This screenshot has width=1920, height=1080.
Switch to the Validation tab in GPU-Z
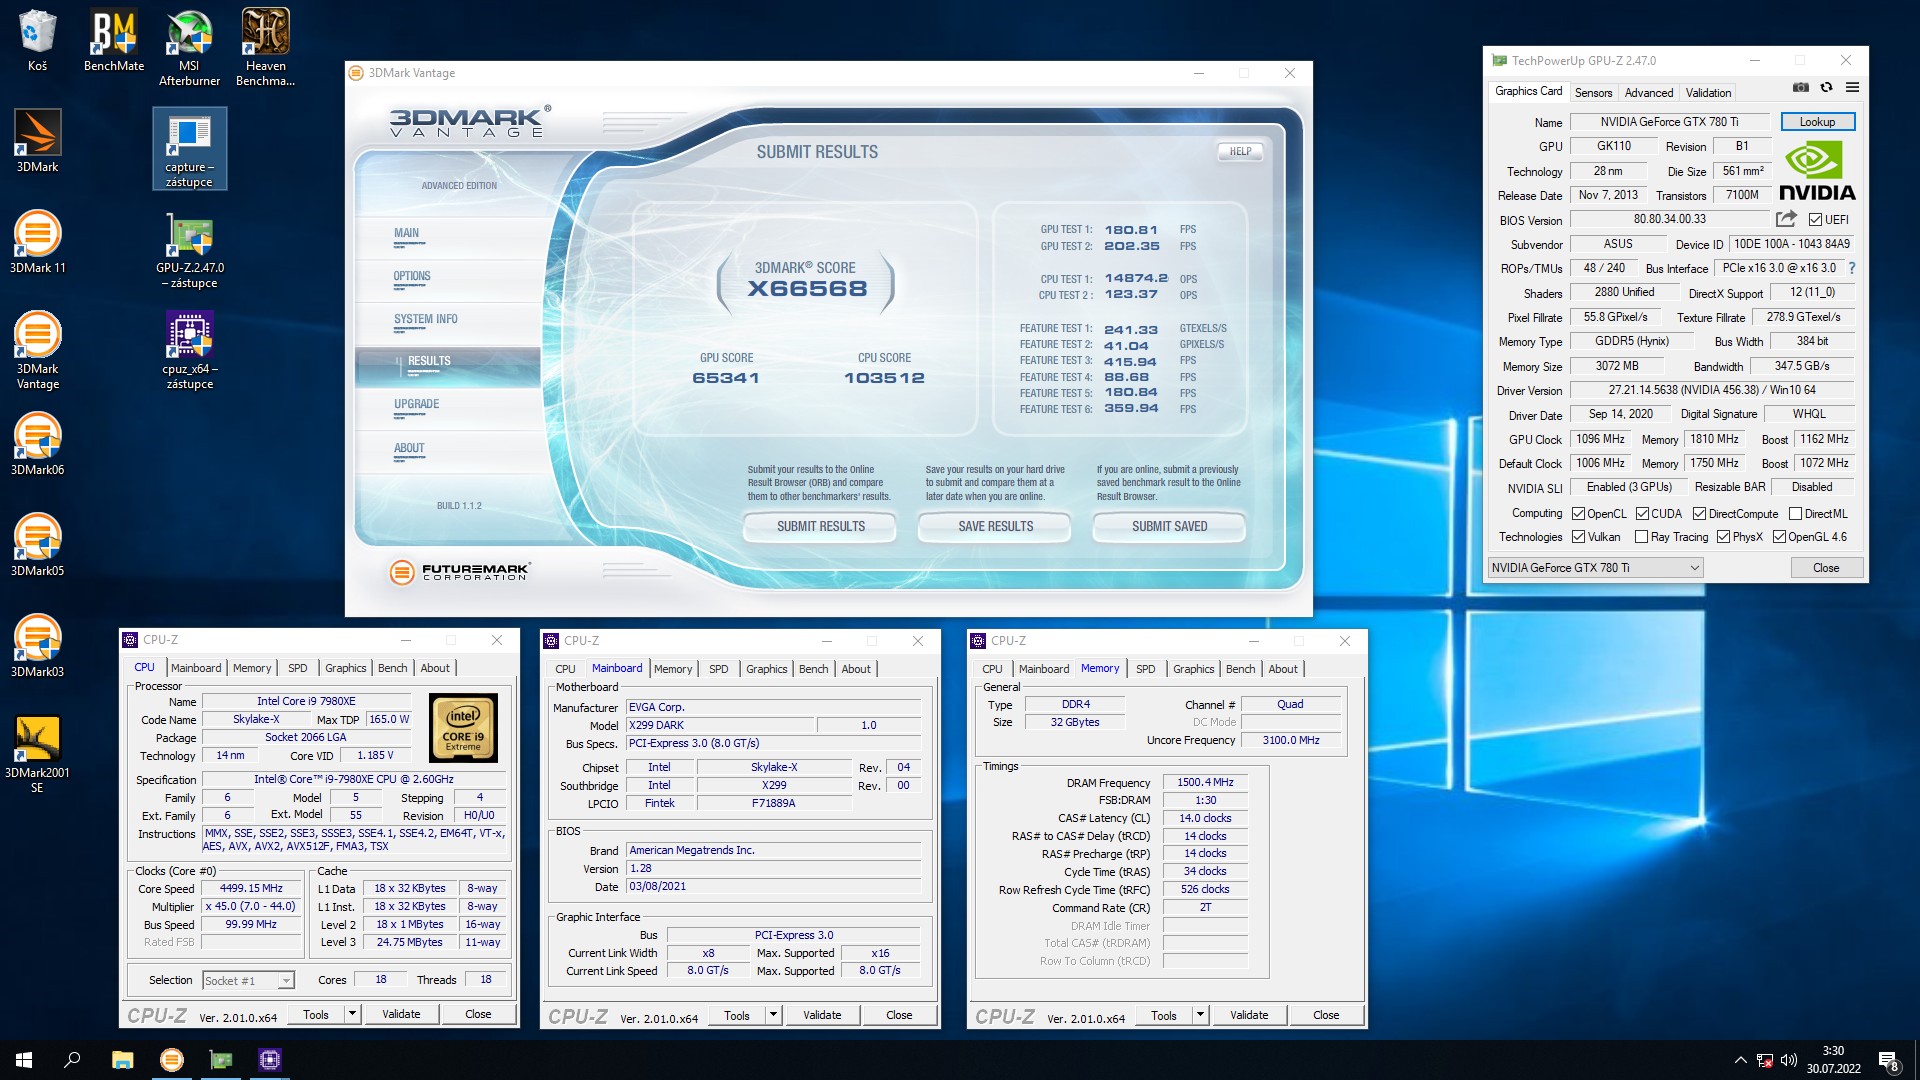(1708, 92)
